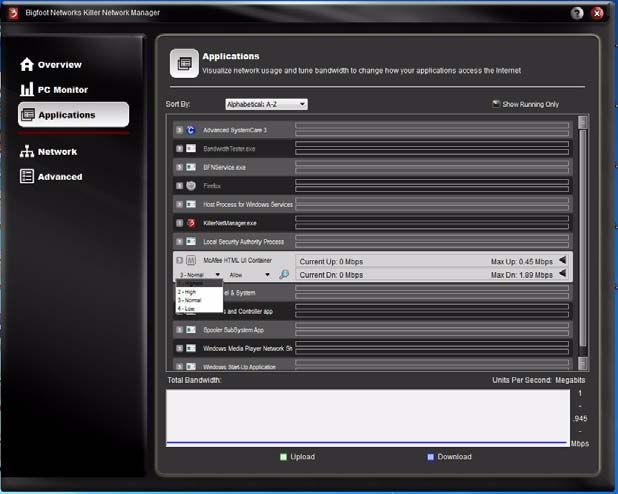Screen dimensions: 618x494
Task: Click the Max Up arrow marker
Action: 563,260
